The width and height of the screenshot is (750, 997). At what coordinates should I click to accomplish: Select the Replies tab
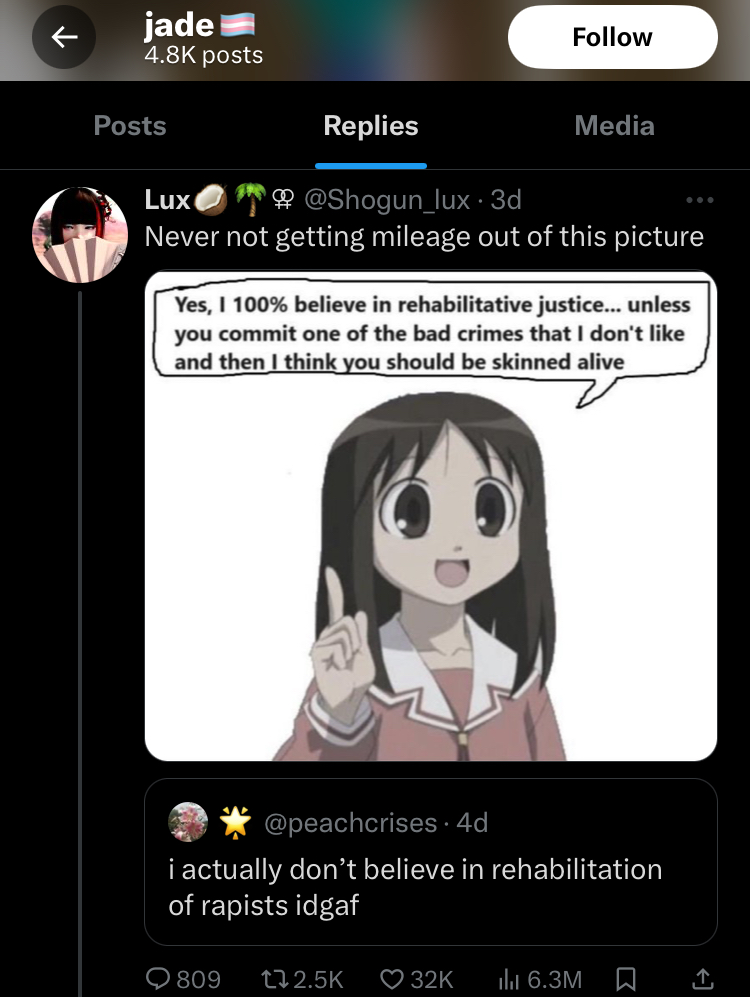(x=371, y=125)
